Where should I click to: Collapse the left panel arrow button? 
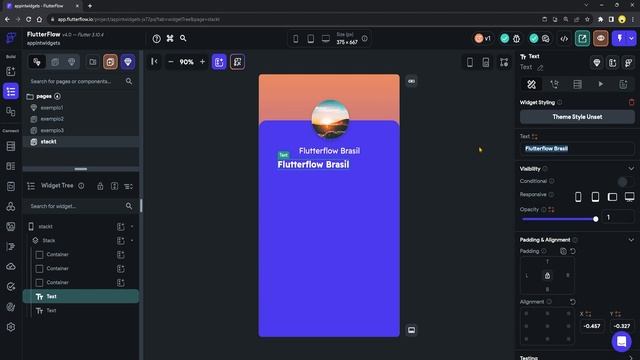click(154, 62)
